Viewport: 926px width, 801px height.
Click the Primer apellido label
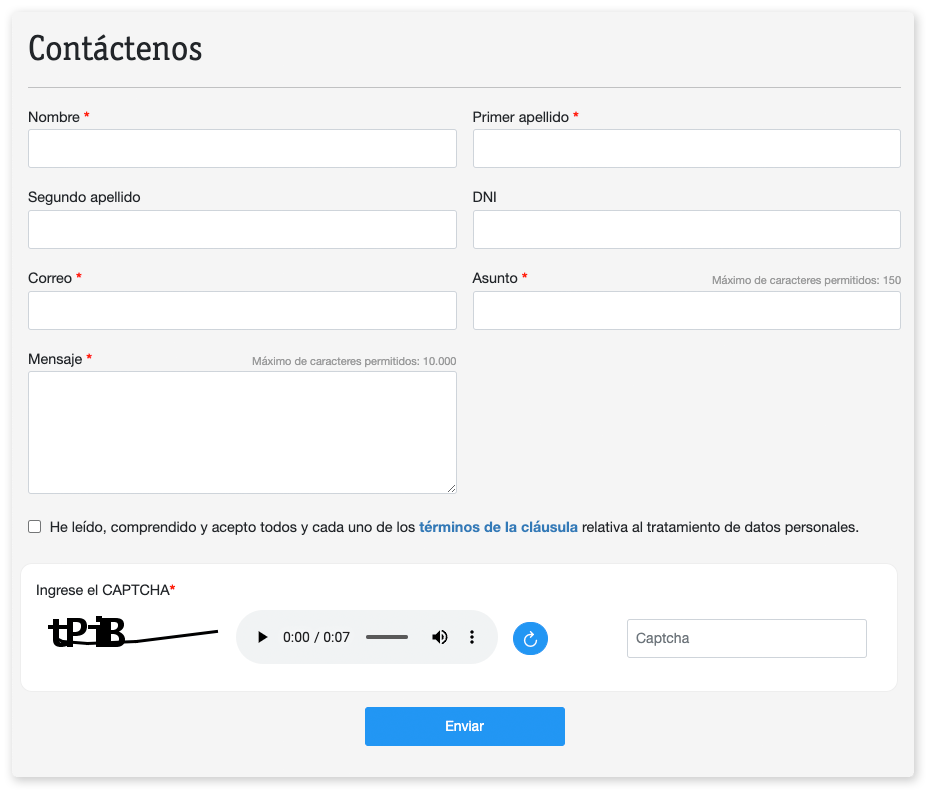pyautogui.click(x=520, y=117)
